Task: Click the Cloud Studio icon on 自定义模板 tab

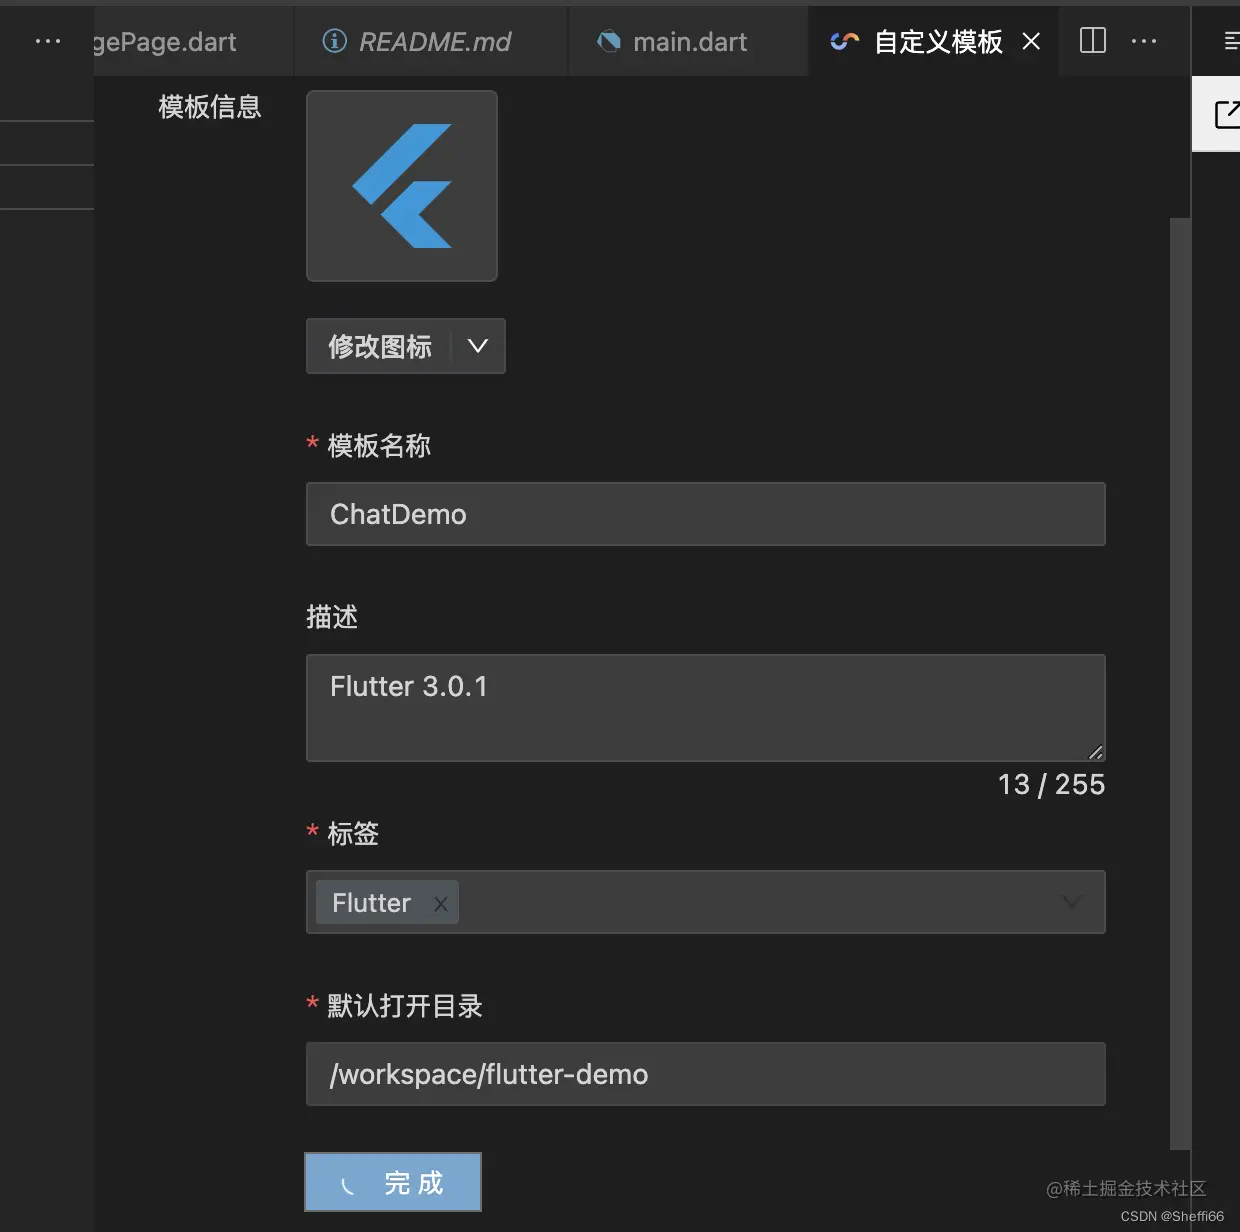Action: [x=843, y=41]
